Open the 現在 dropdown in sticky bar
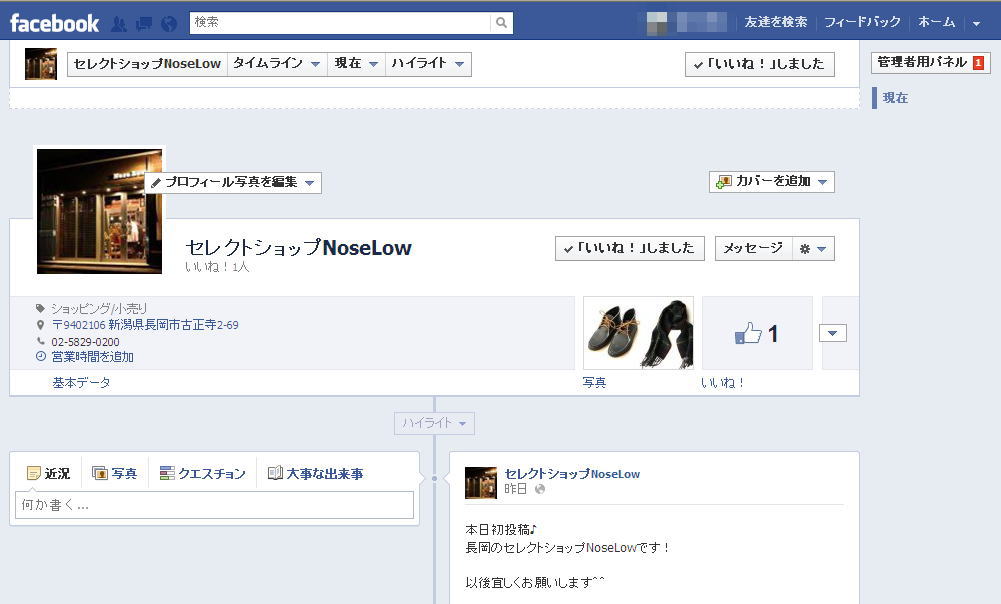 (x=356, y=64)
